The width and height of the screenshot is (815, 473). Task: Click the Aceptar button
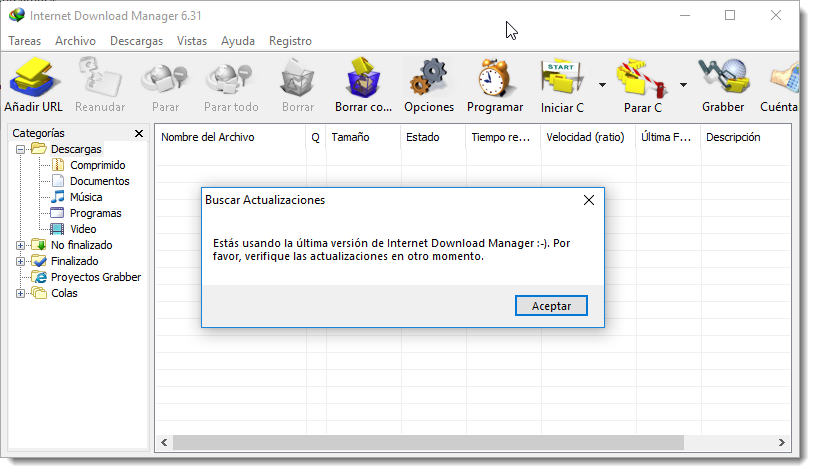[551, 306]
